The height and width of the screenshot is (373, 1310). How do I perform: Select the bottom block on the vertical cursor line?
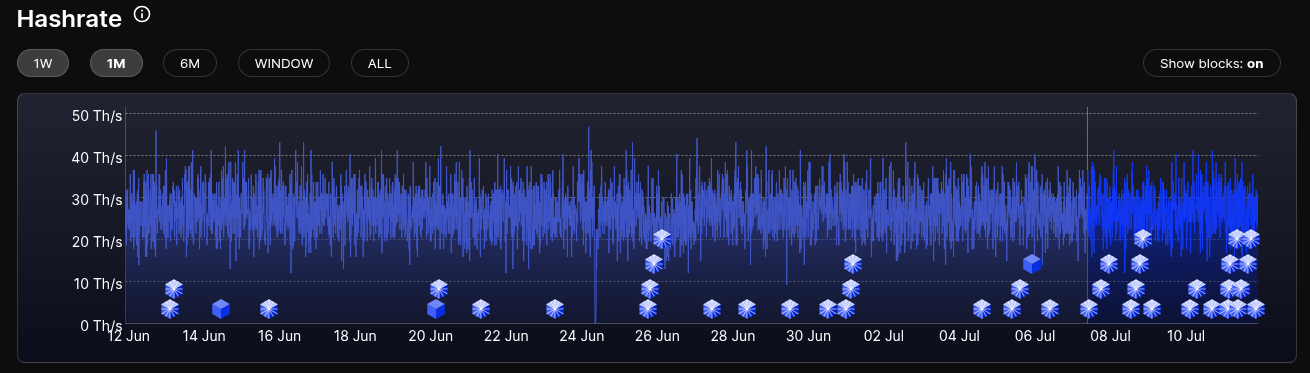(1089, 309)
